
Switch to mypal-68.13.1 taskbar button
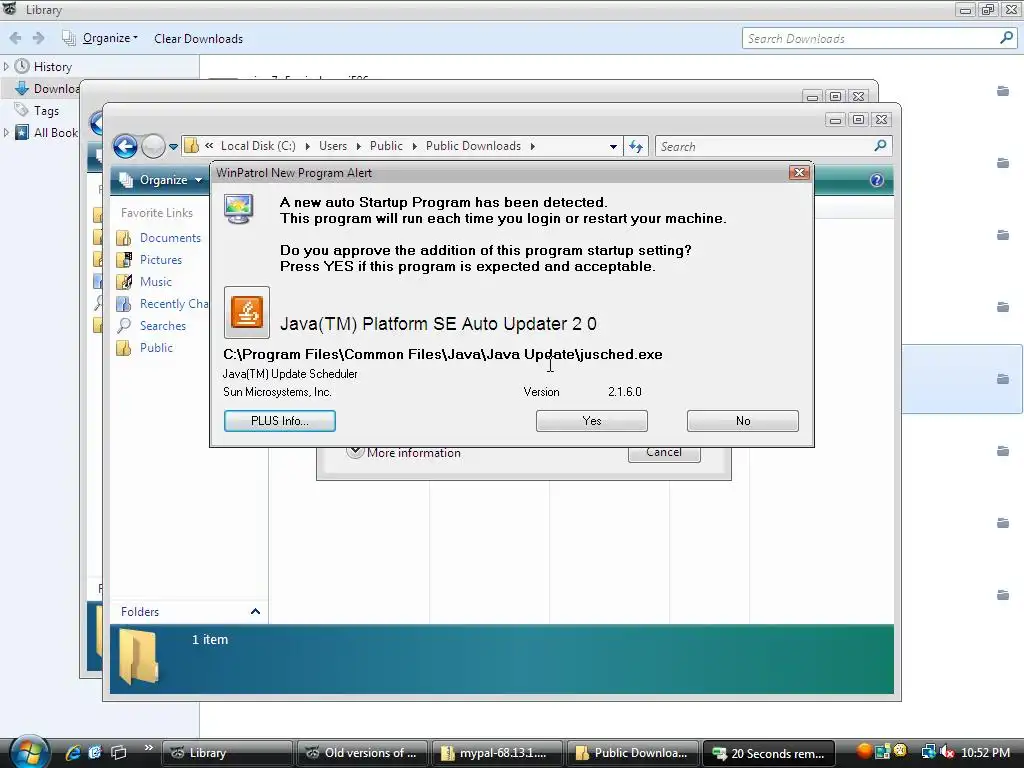pyautogui.click(x=497, y=753)
